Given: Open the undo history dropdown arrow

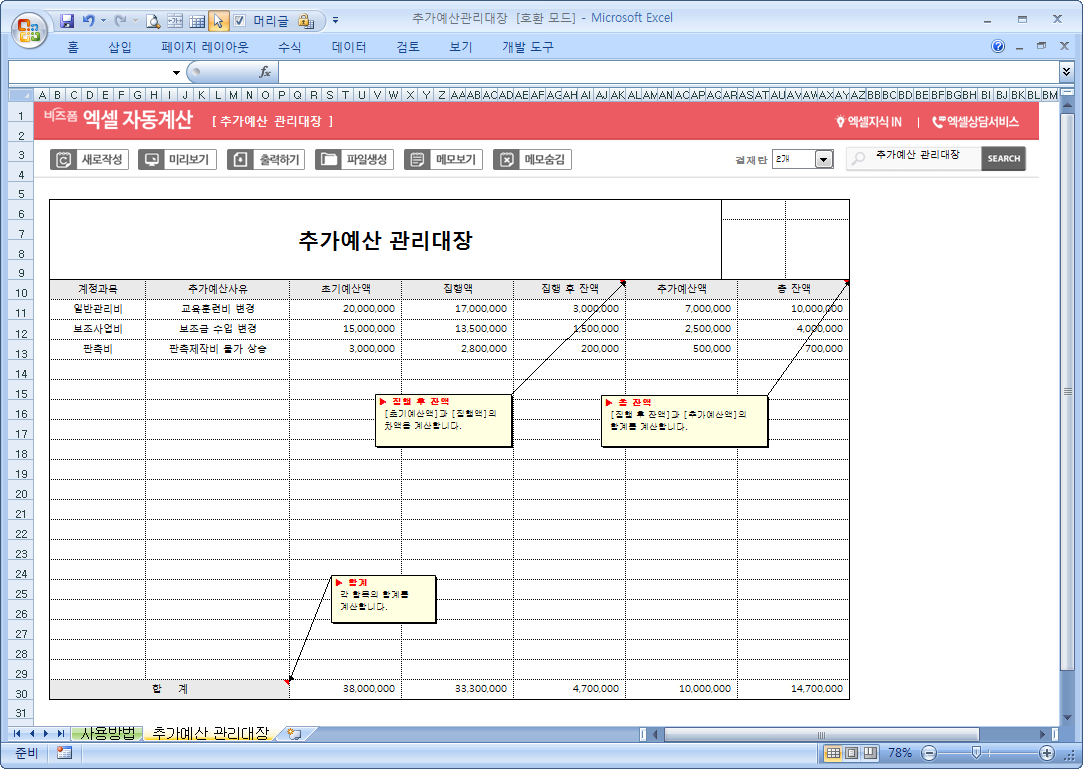Looking at the screenshot, I should coord(104,21).
